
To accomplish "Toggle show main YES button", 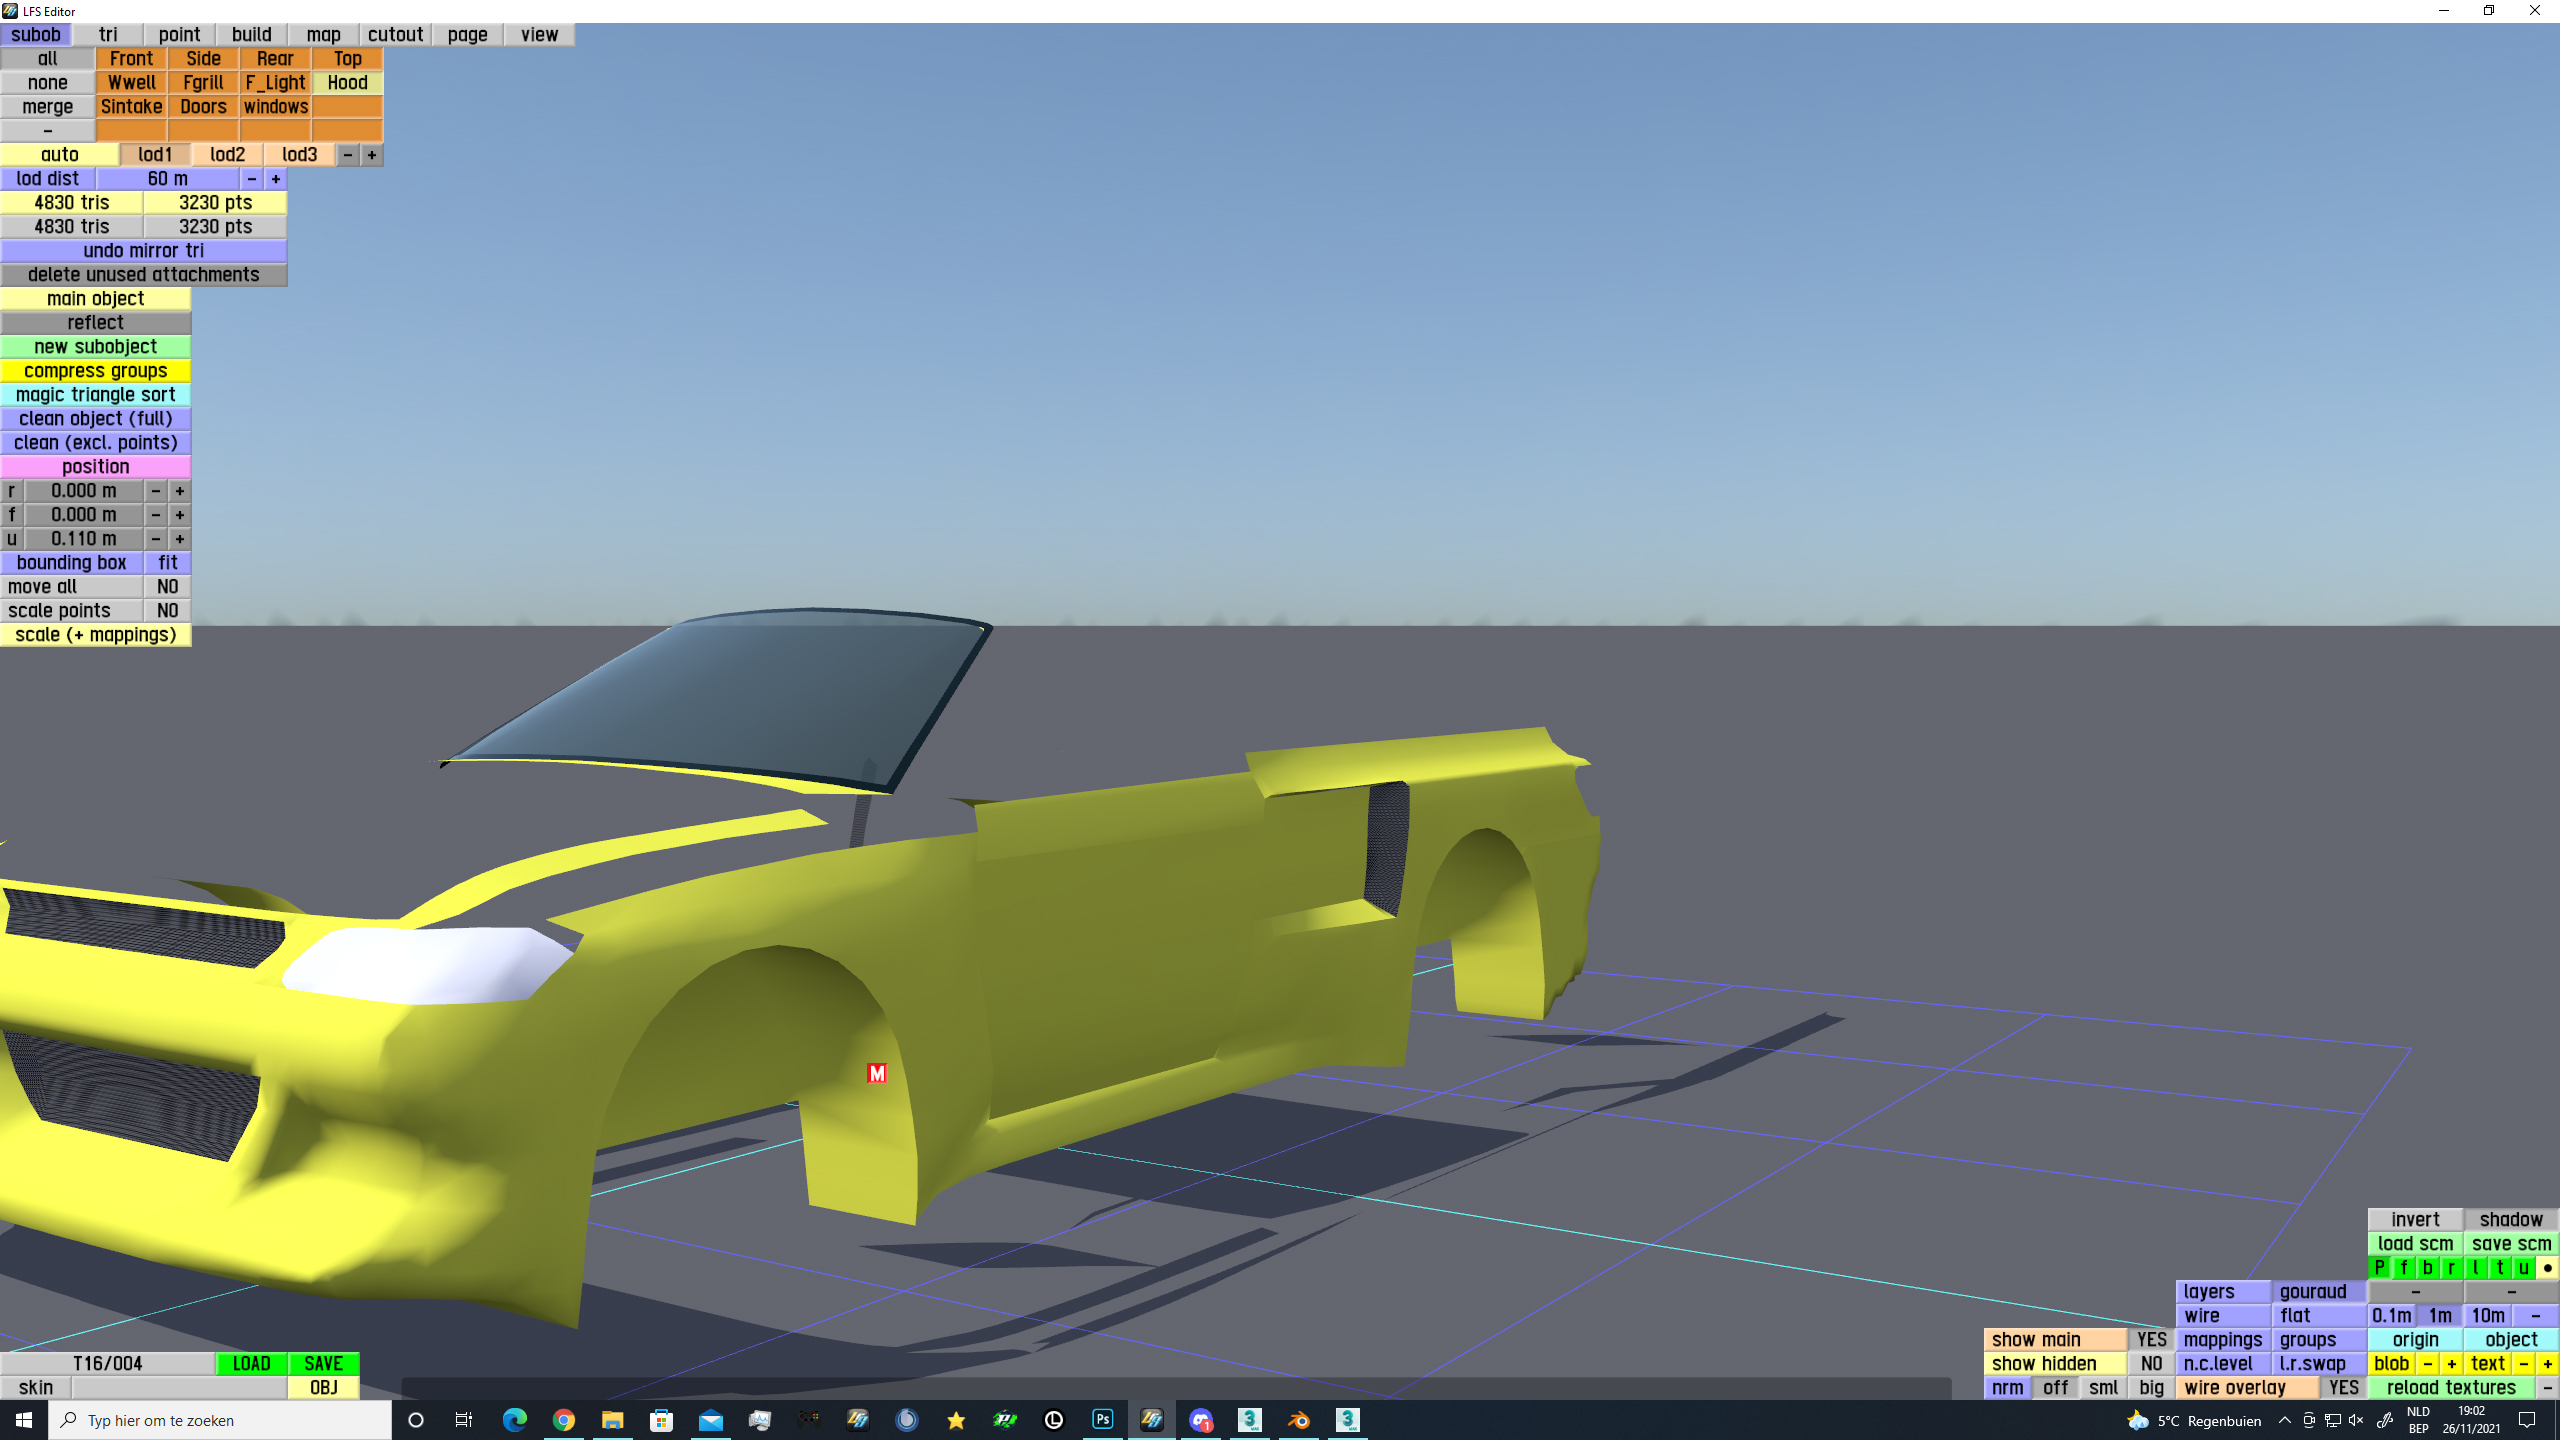I will pos(2151,1340).
